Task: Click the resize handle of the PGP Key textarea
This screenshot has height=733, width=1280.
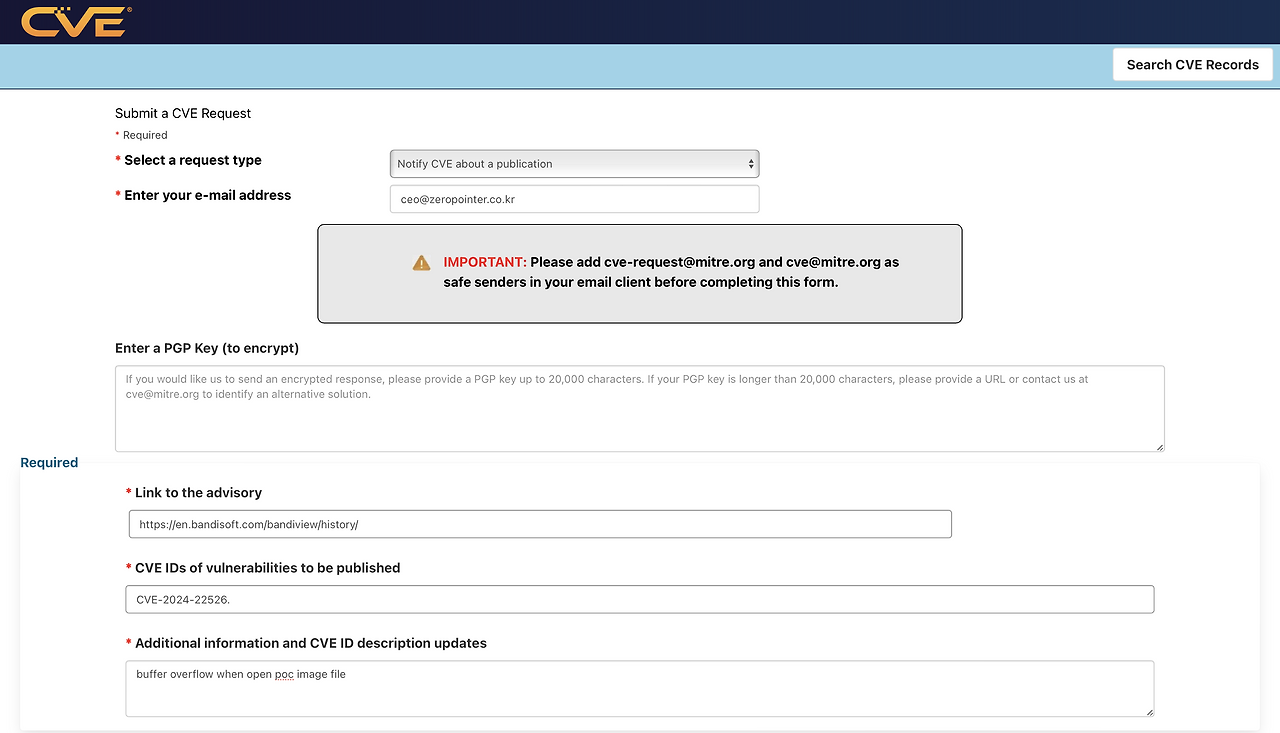Action: pos(1159,448)
